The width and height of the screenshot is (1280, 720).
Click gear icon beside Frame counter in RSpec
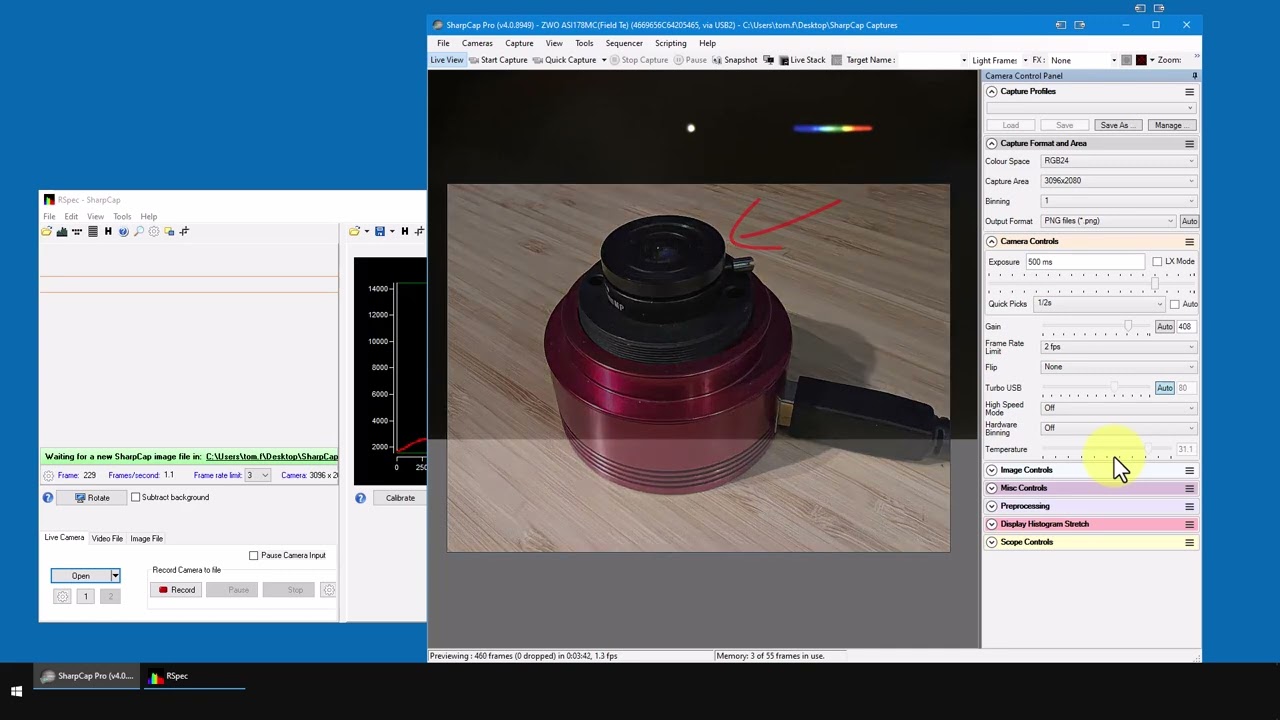tap(48, 476)
